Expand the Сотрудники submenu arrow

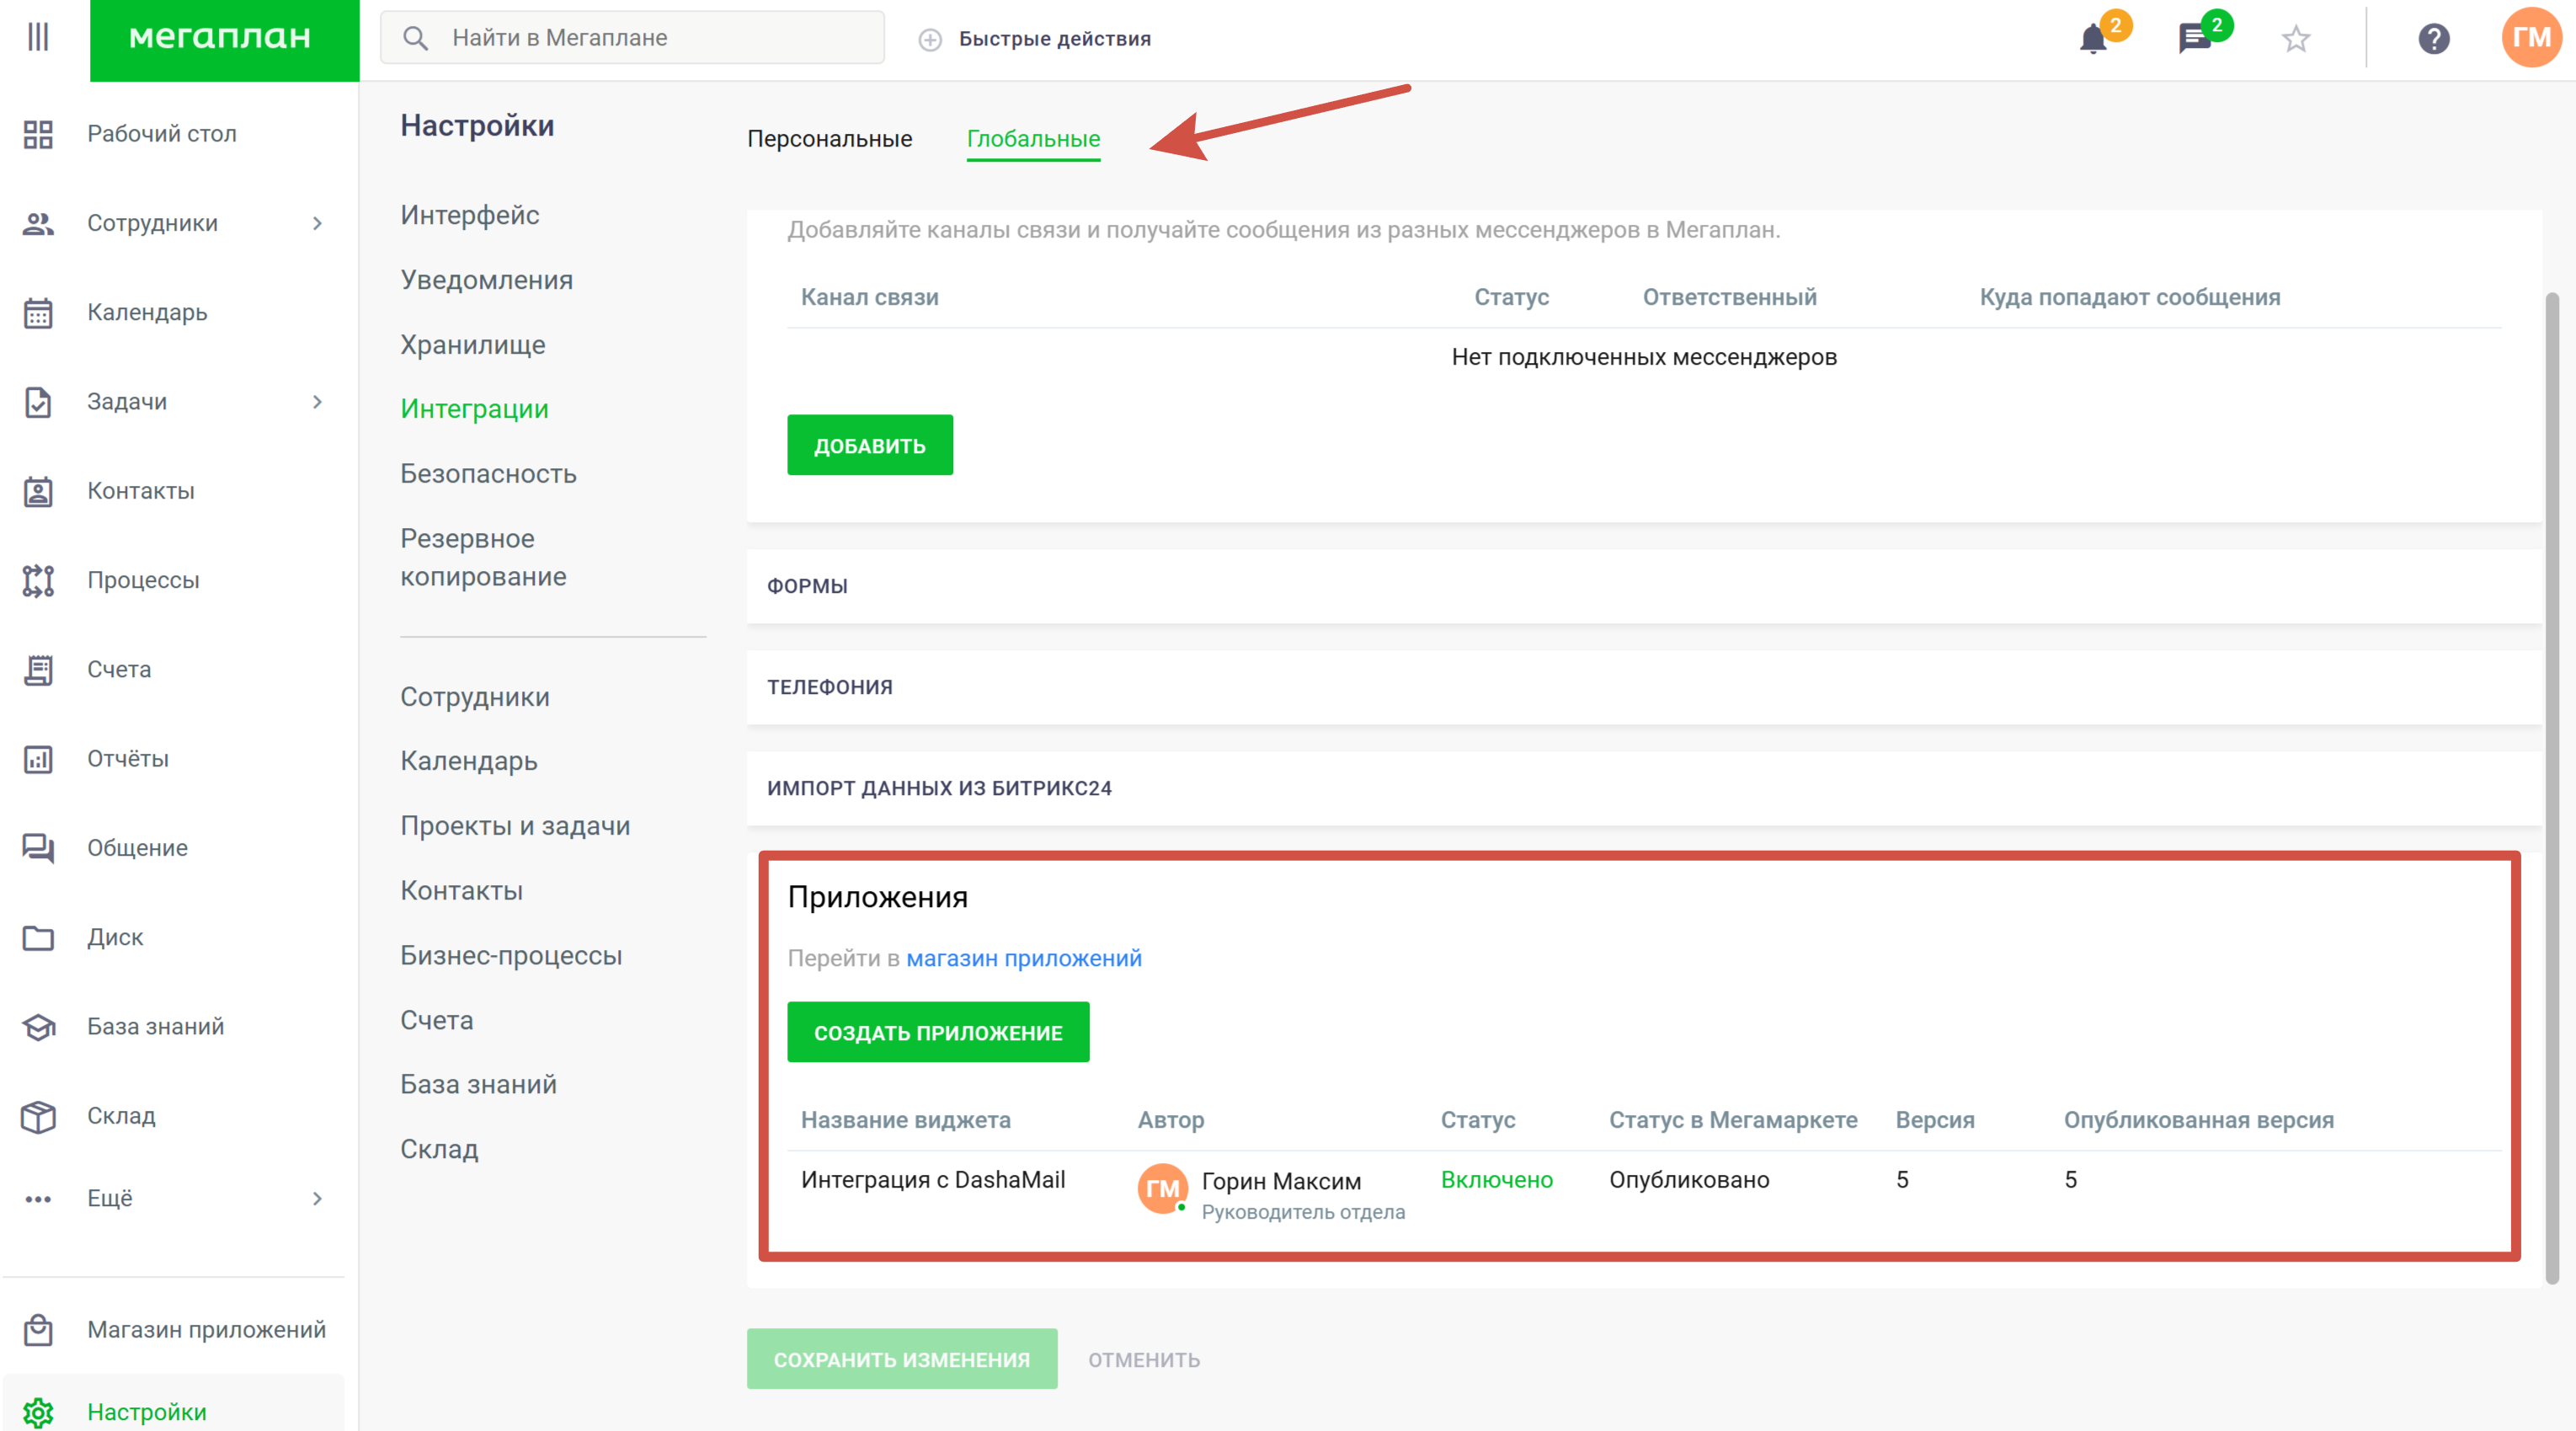[x=317, y=224]
